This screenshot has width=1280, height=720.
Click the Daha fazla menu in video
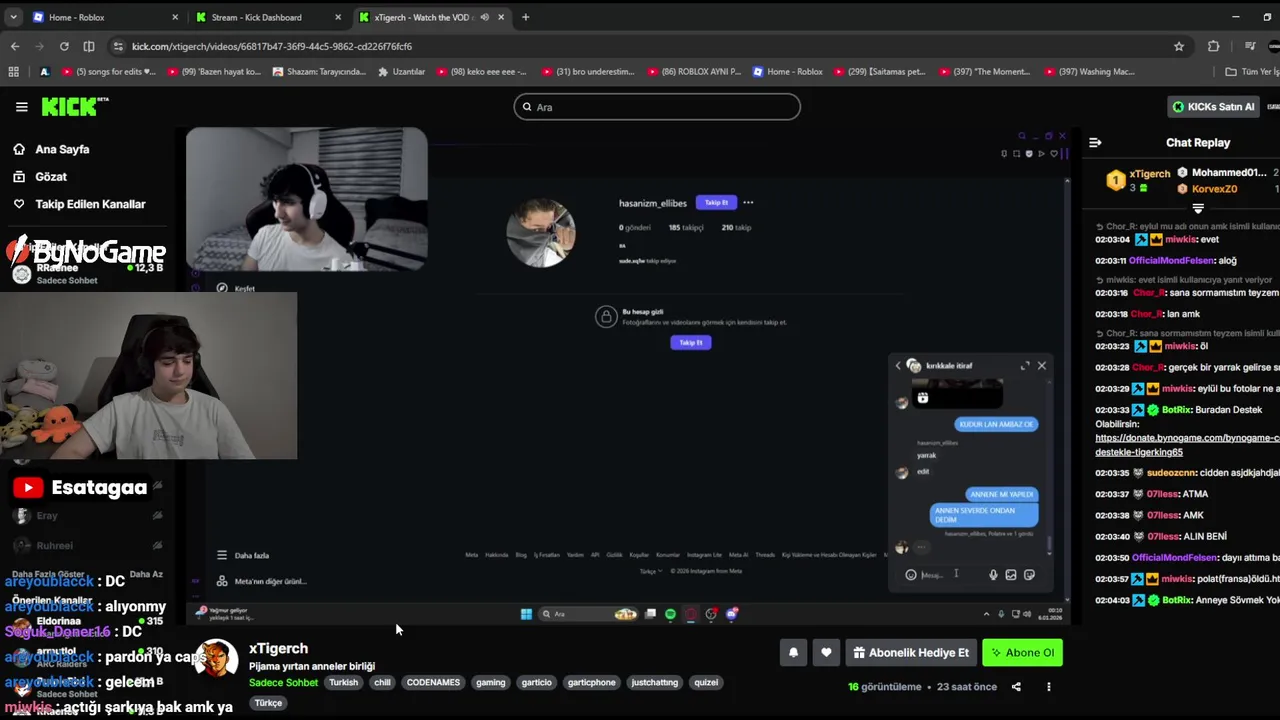point(243,555)
